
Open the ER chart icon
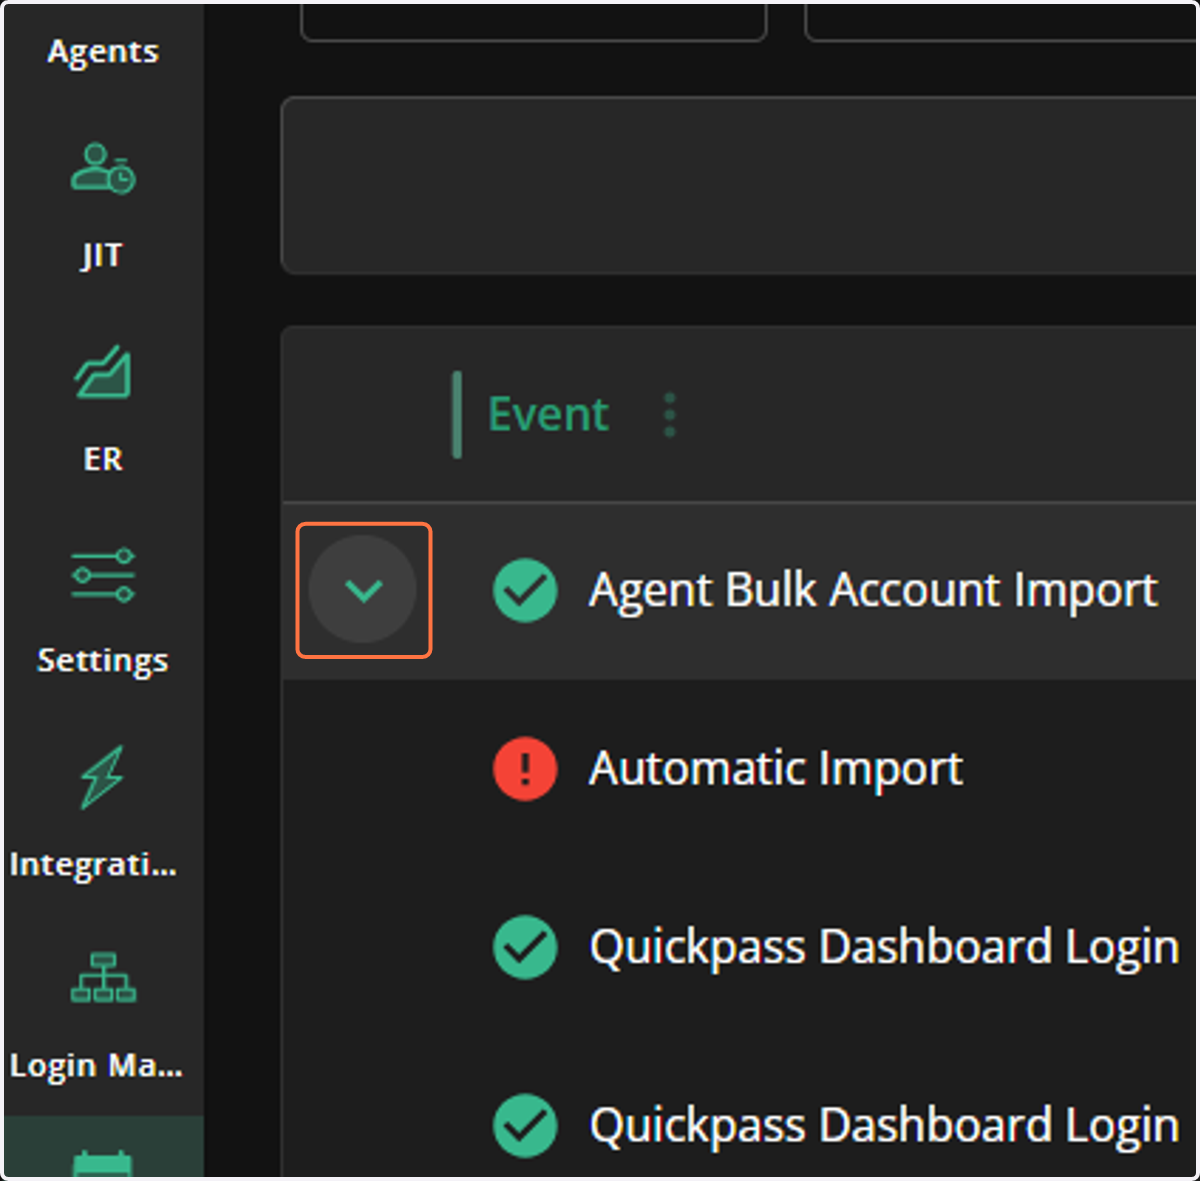pos(103,372)
